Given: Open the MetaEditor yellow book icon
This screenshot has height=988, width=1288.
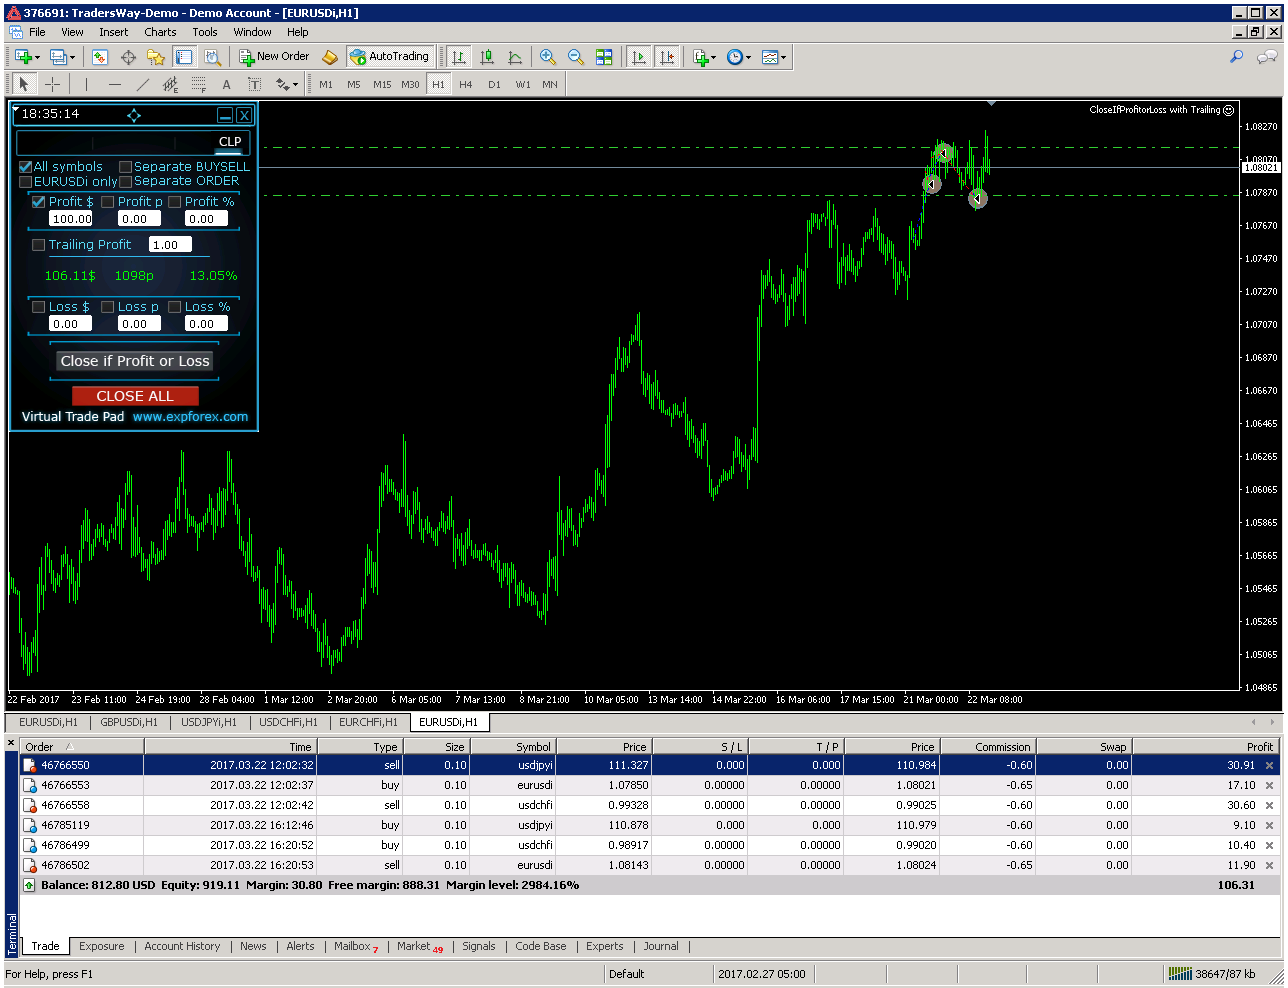Looking at the screenshot, I should click(330, 57).
